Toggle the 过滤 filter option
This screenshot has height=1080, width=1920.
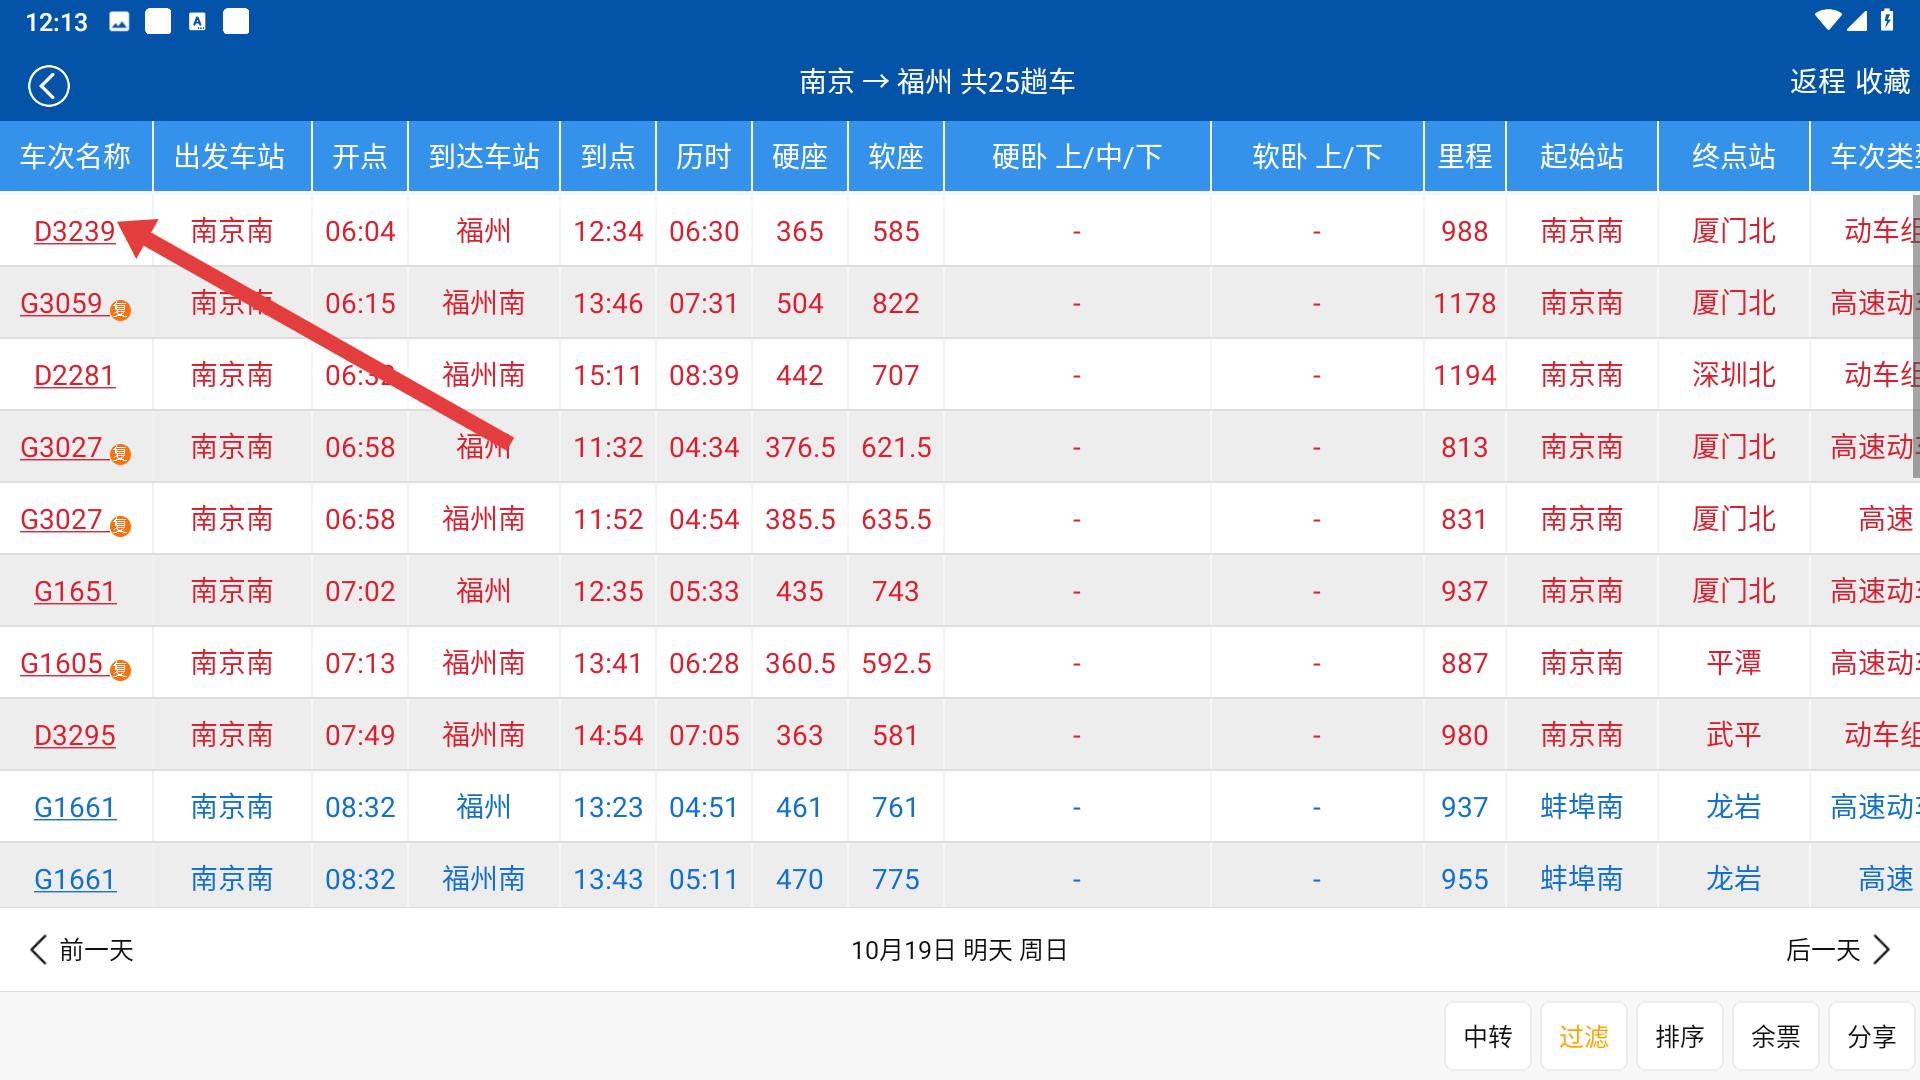click(x=1584, y=1036)
